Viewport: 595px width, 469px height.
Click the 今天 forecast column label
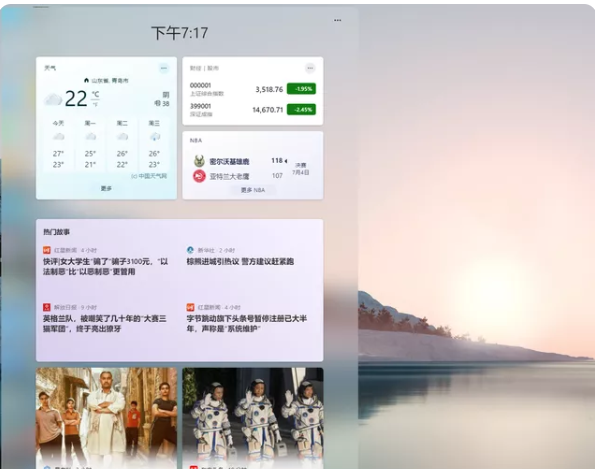point(58,123)
